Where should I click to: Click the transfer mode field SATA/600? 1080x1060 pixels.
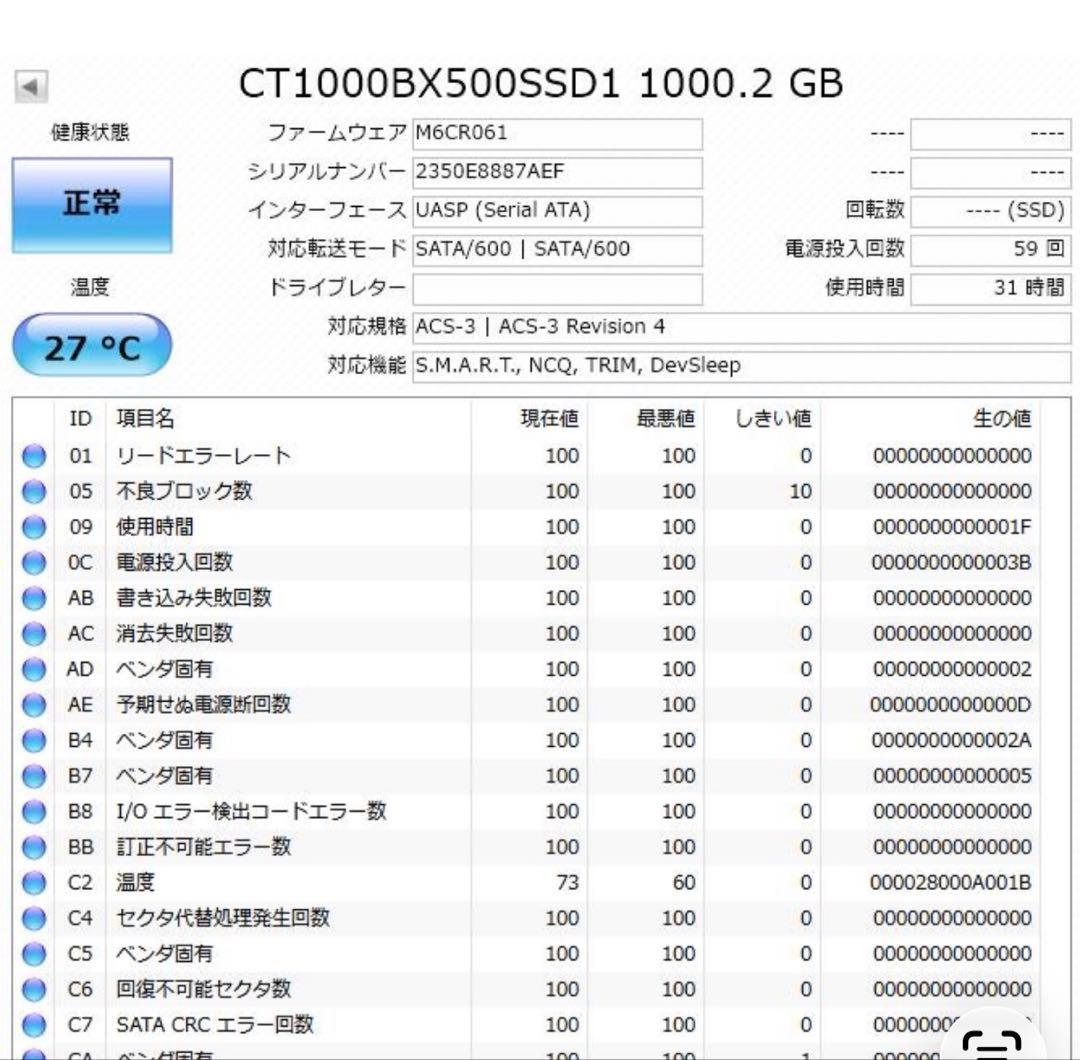[x=557, y=249]
